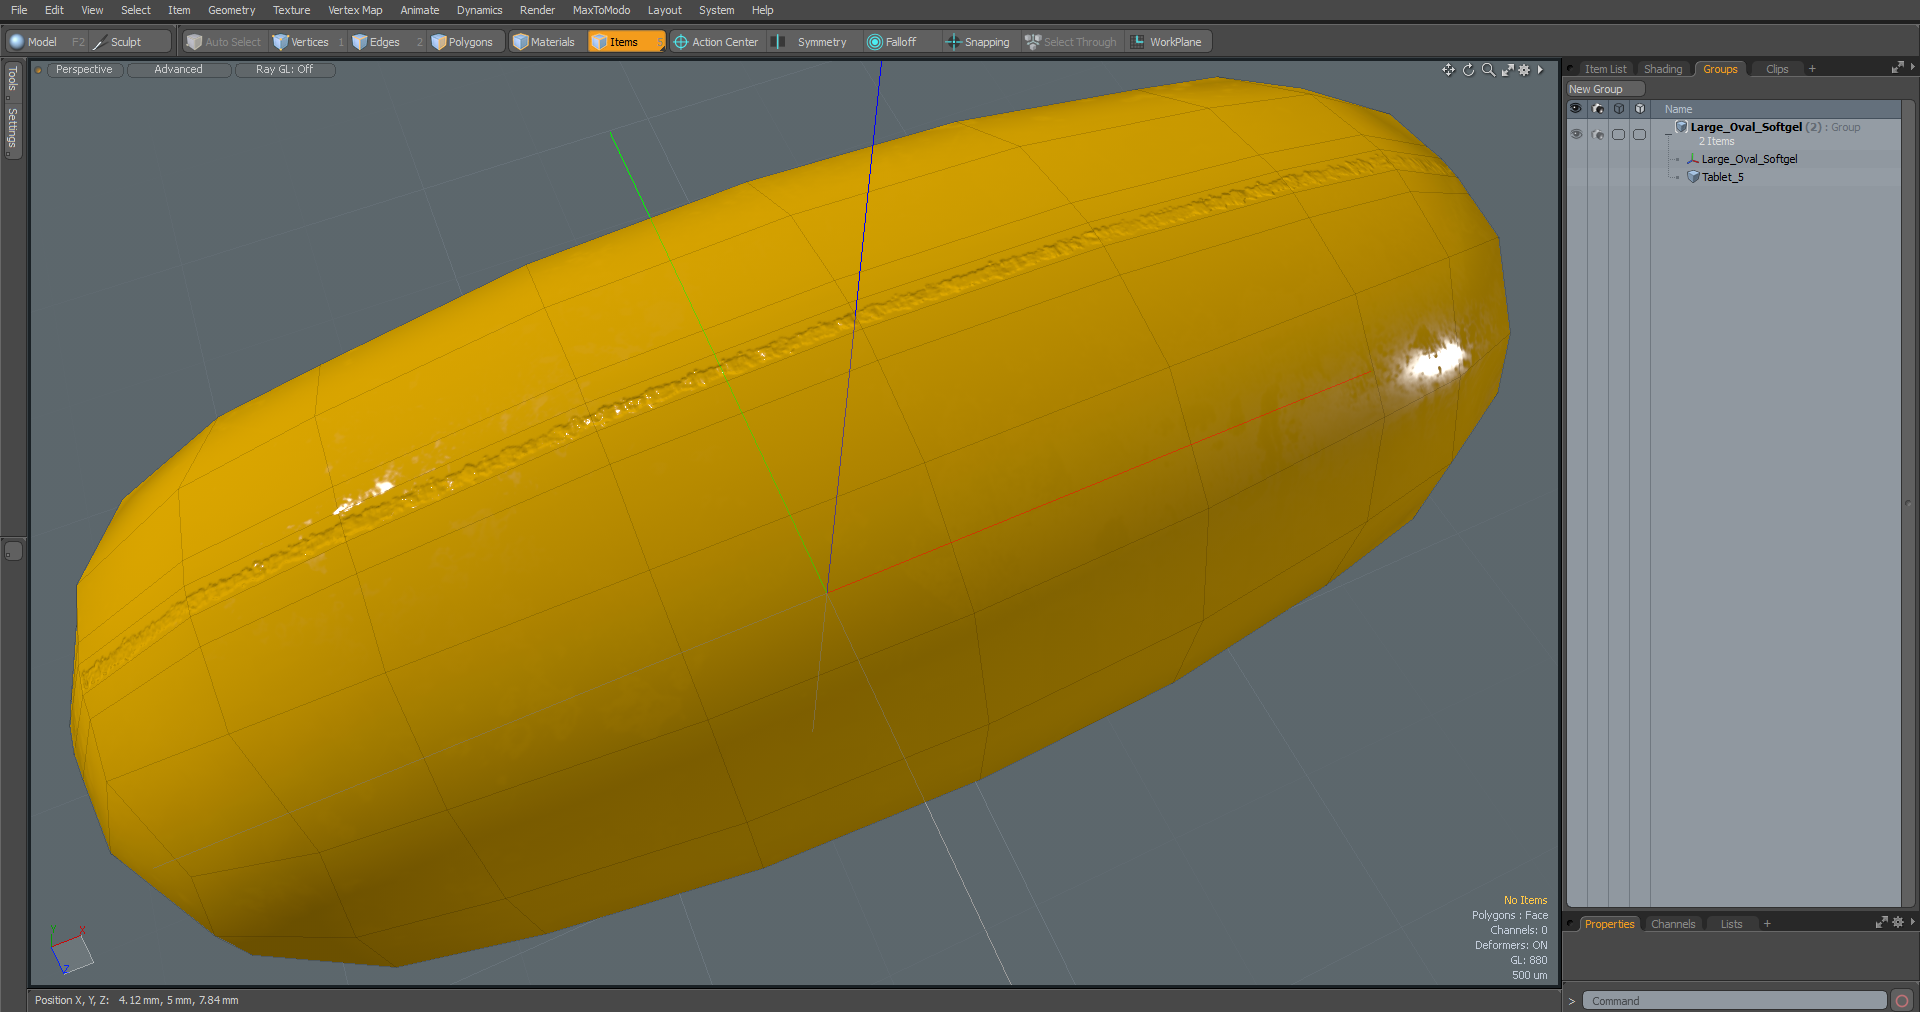Add a new tab next to Lists

[1767, 924]
